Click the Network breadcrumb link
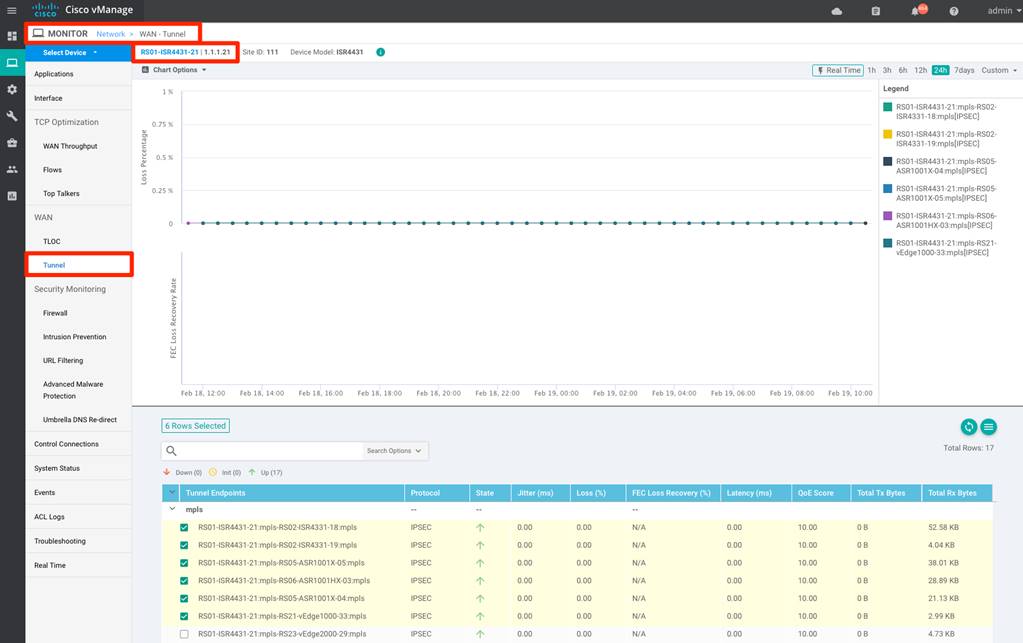The width and height of the screenshot is (1023, 643). point(110,34)
